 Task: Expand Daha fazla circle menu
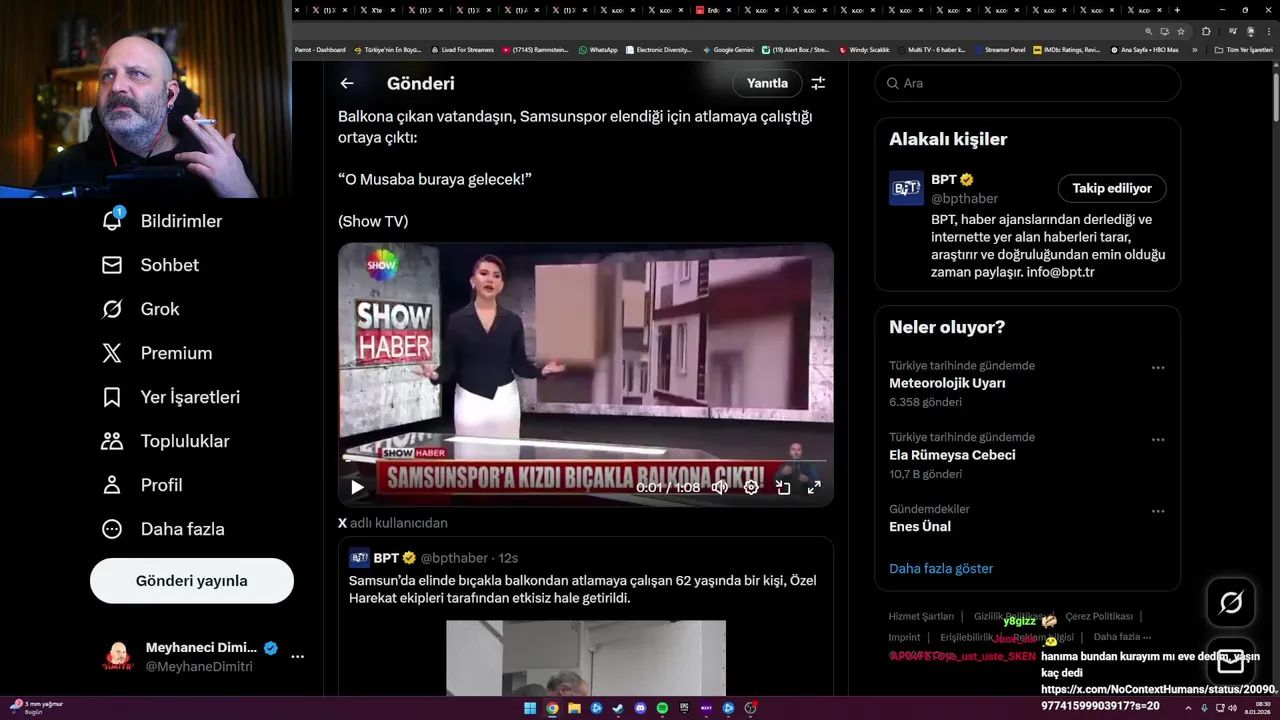[x=112, y=529]
